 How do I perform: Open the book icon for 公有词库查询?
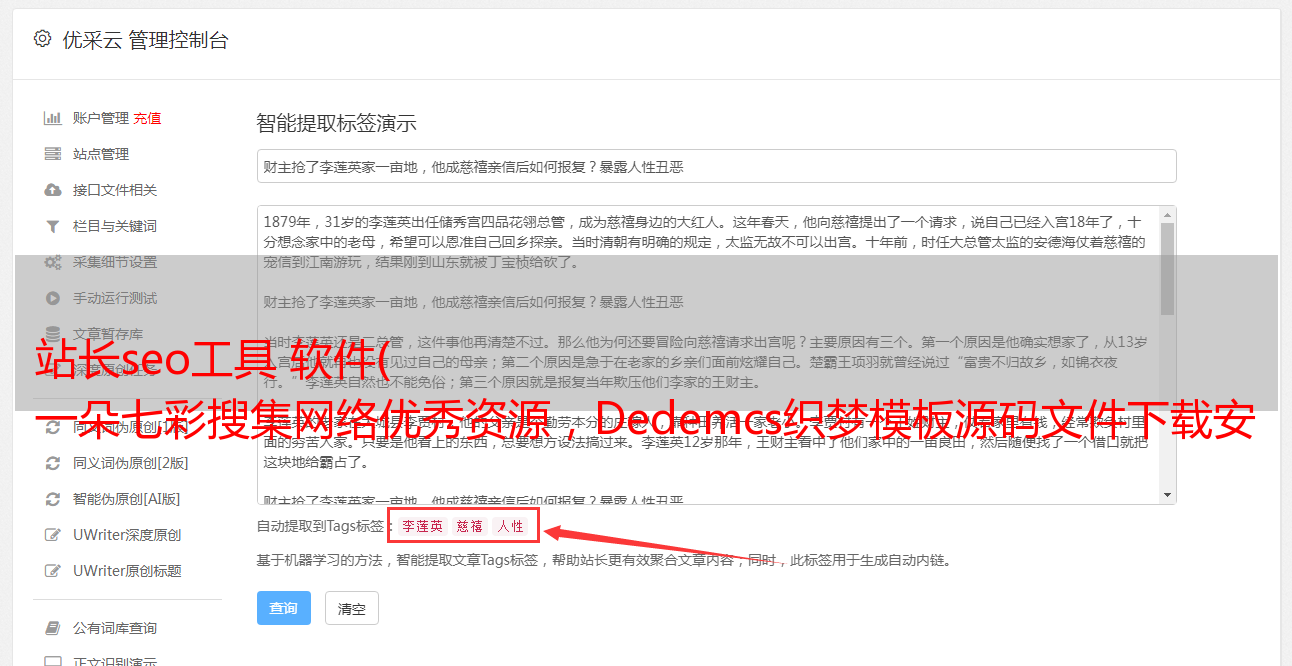(x=53, y=628)
